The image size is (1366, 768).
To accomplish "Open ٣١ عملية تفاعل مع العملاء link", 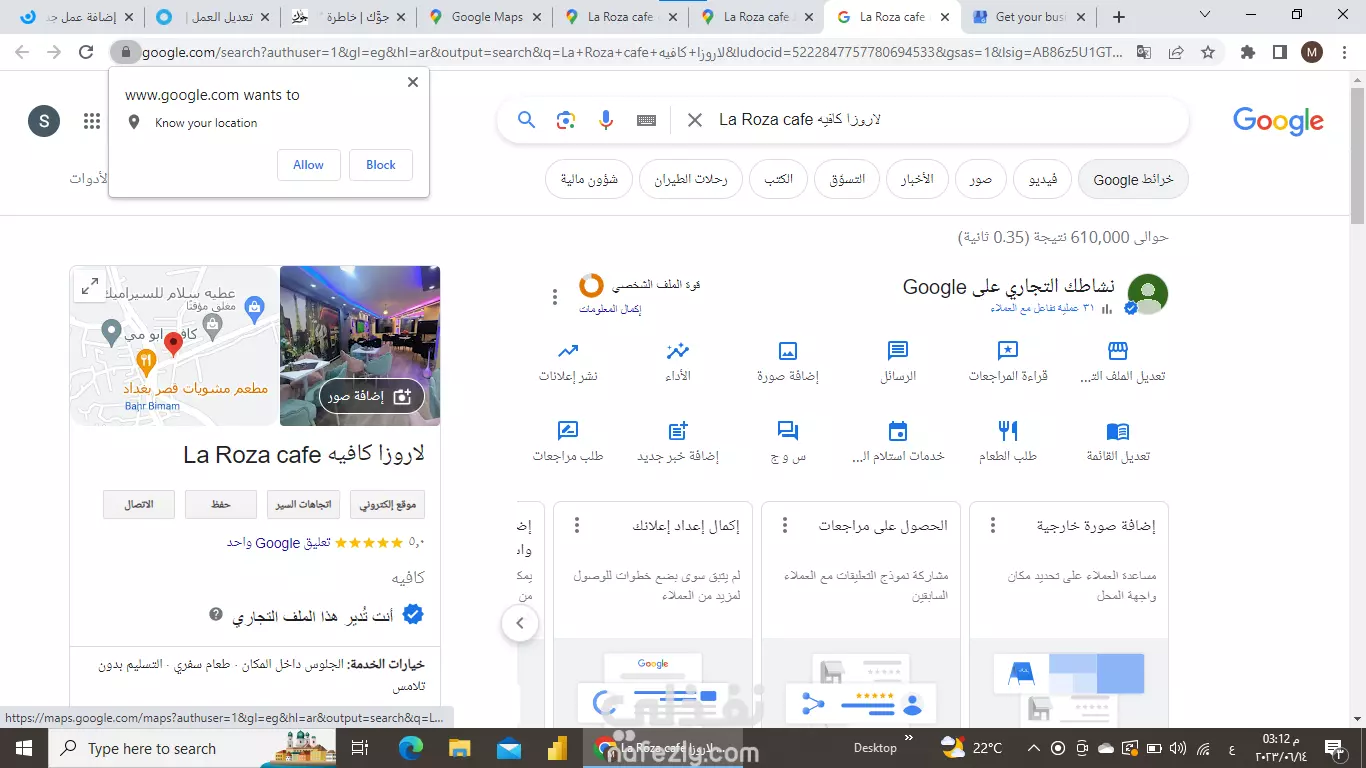I will pyautogui.click(x=1043, y=309).
